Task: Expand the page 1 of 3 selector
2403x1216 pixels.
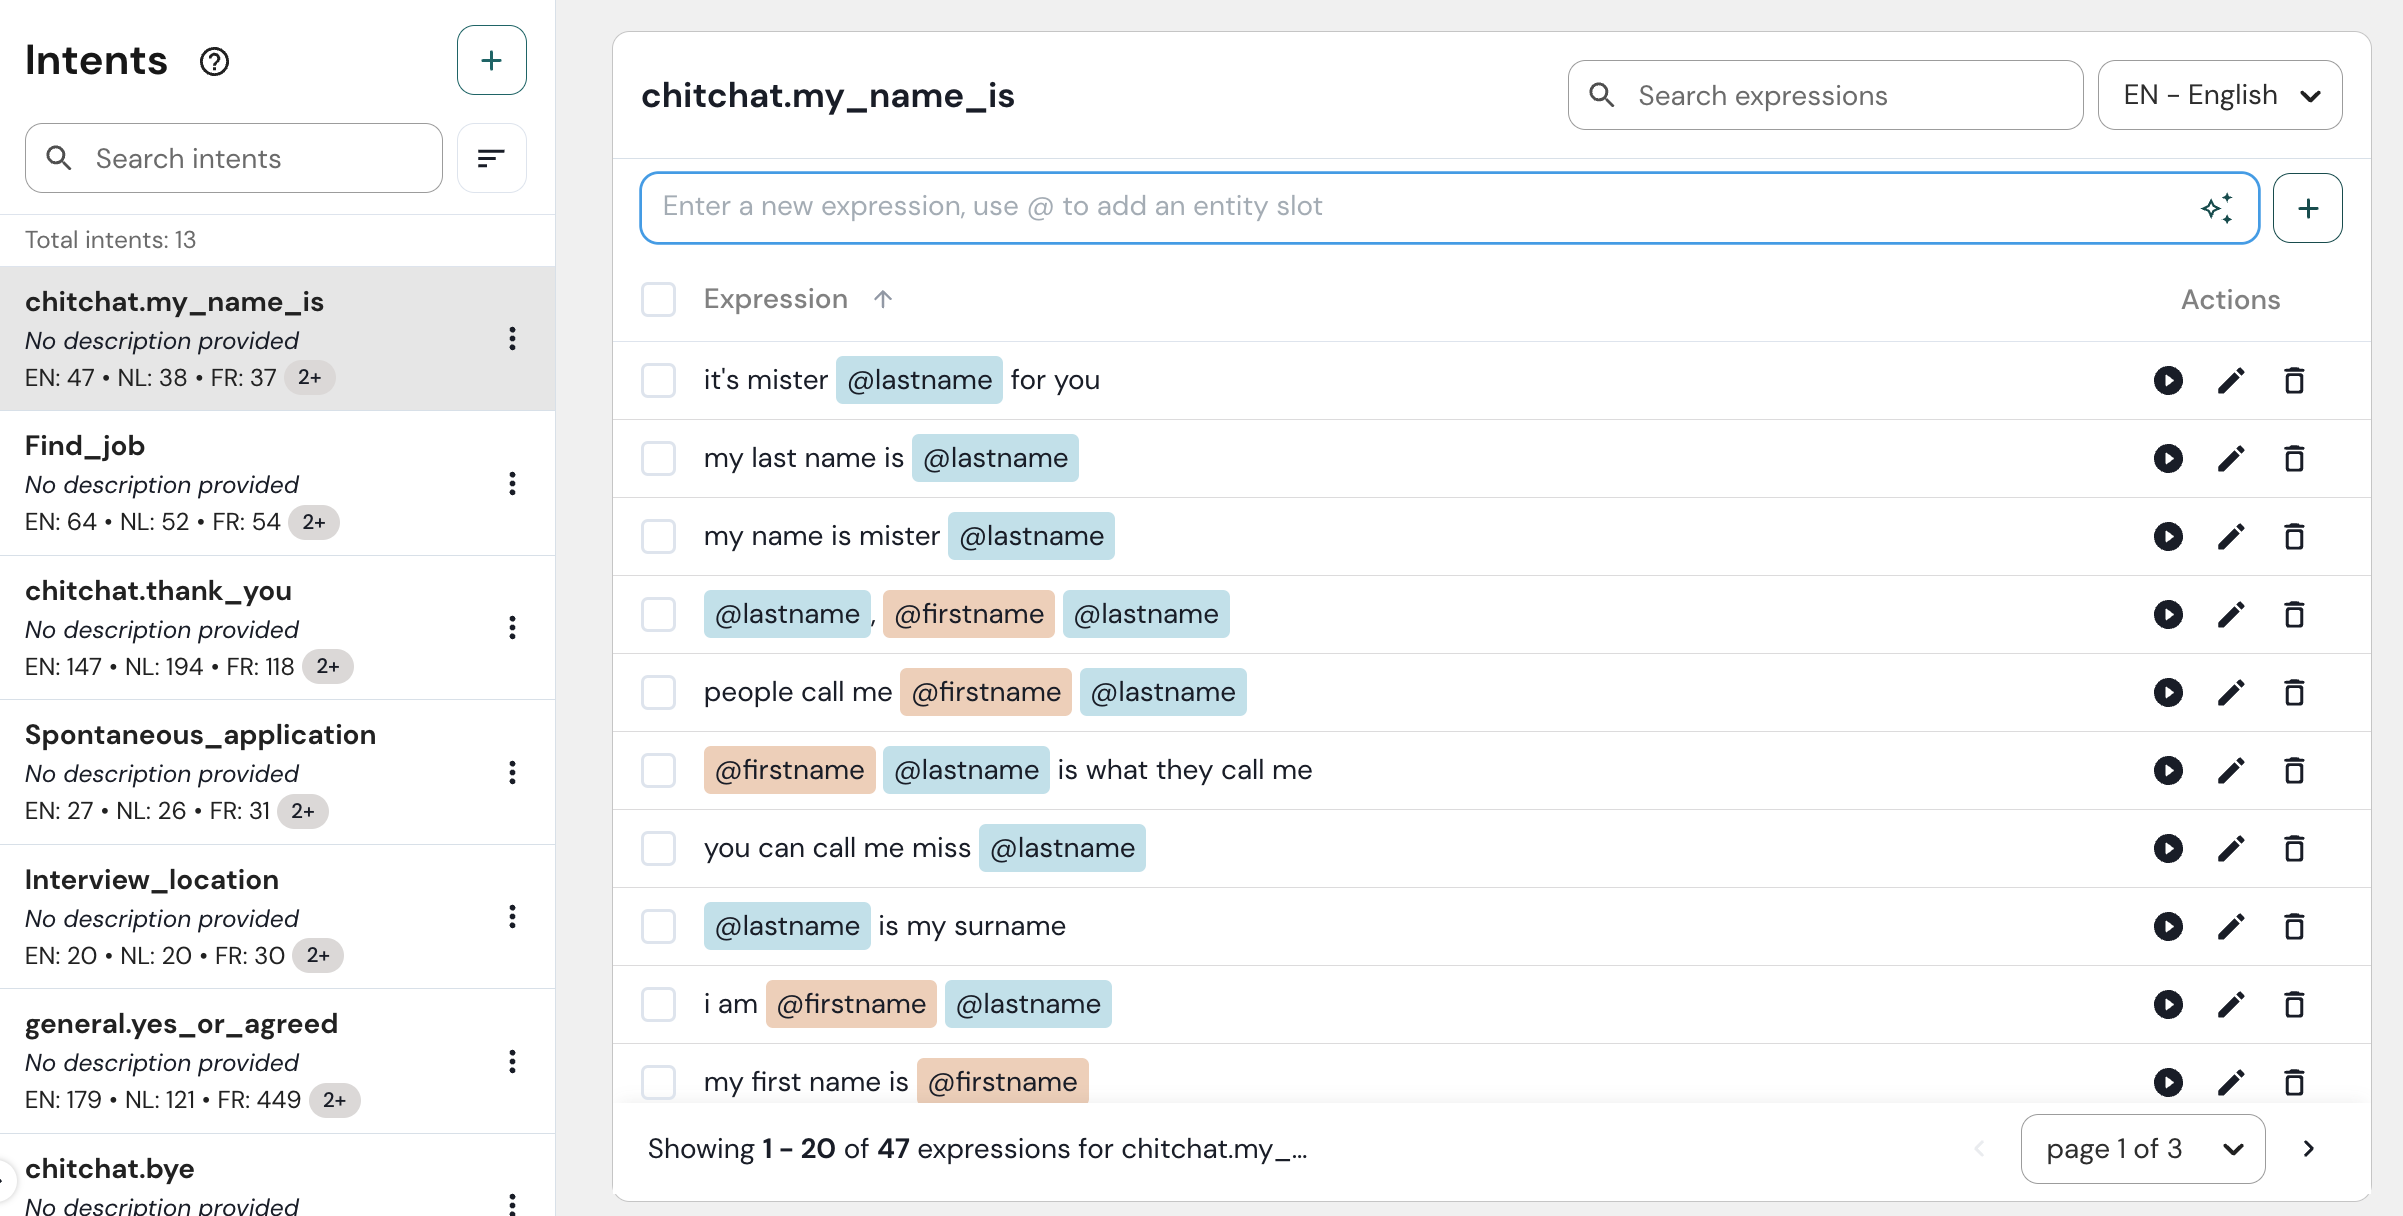Action: [2142, 1149]
